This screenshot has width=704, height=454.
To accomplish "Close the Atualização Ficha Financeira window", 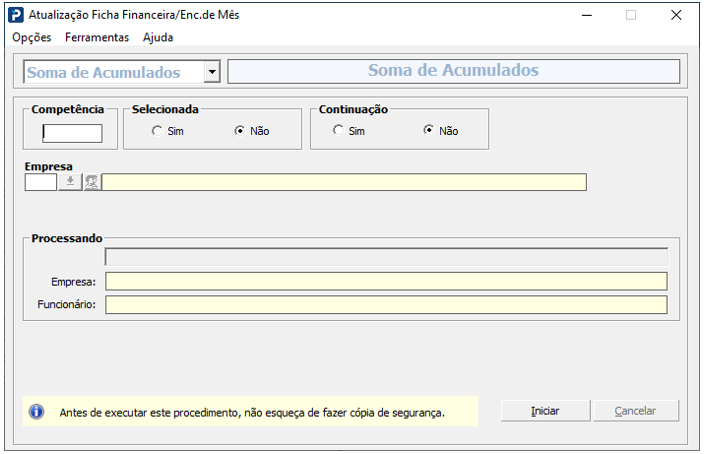I will tap(676, 15).
